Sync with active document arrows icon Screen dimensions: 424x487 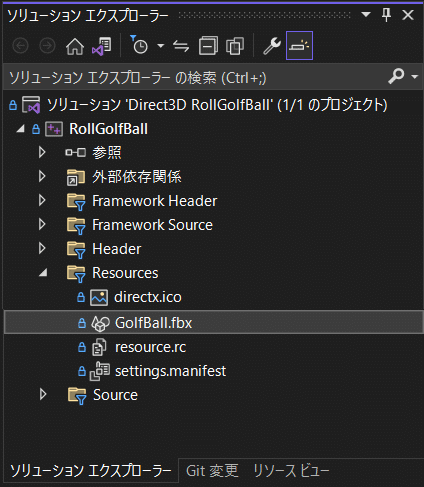(181, 46)
